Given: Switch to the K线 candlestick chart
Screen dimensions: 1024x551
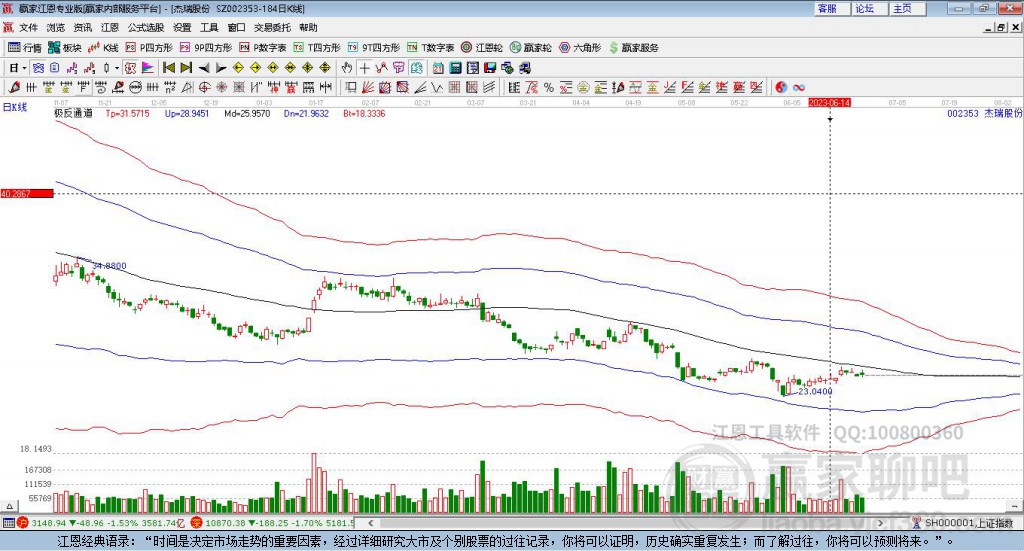Looking at the screenshot, I should pos(103,48).
